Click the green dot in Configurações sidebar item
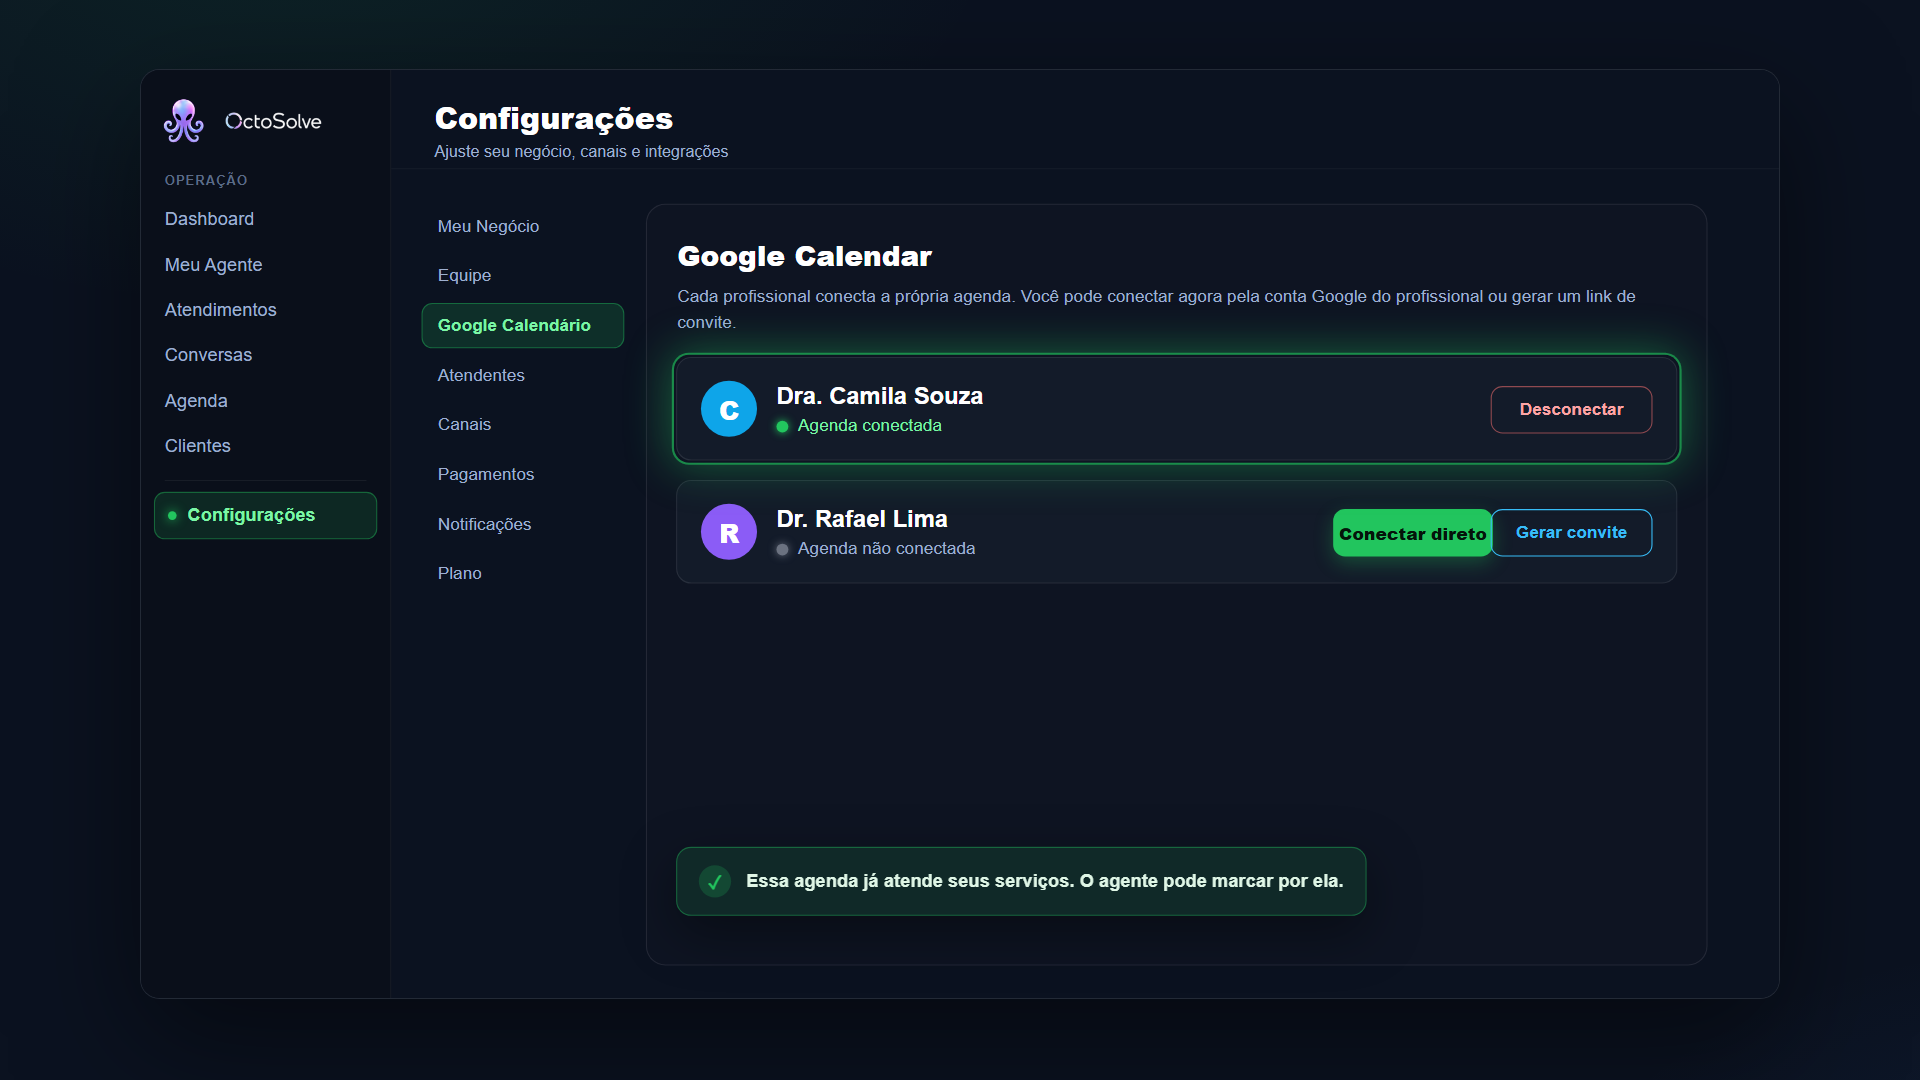The width and height of the screenshot is (1920, 1080). (172, 515)
